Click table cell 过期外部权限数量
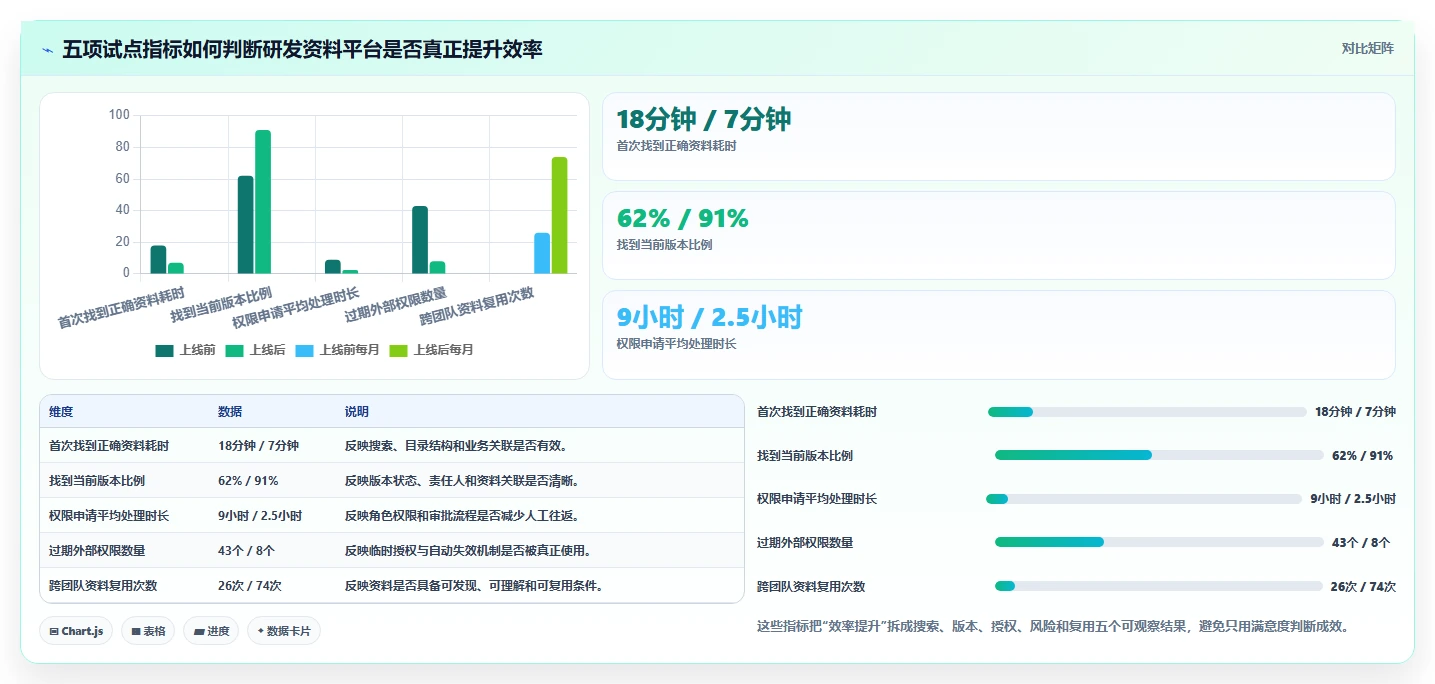The image size is (1435, 684). pos(97,551)
